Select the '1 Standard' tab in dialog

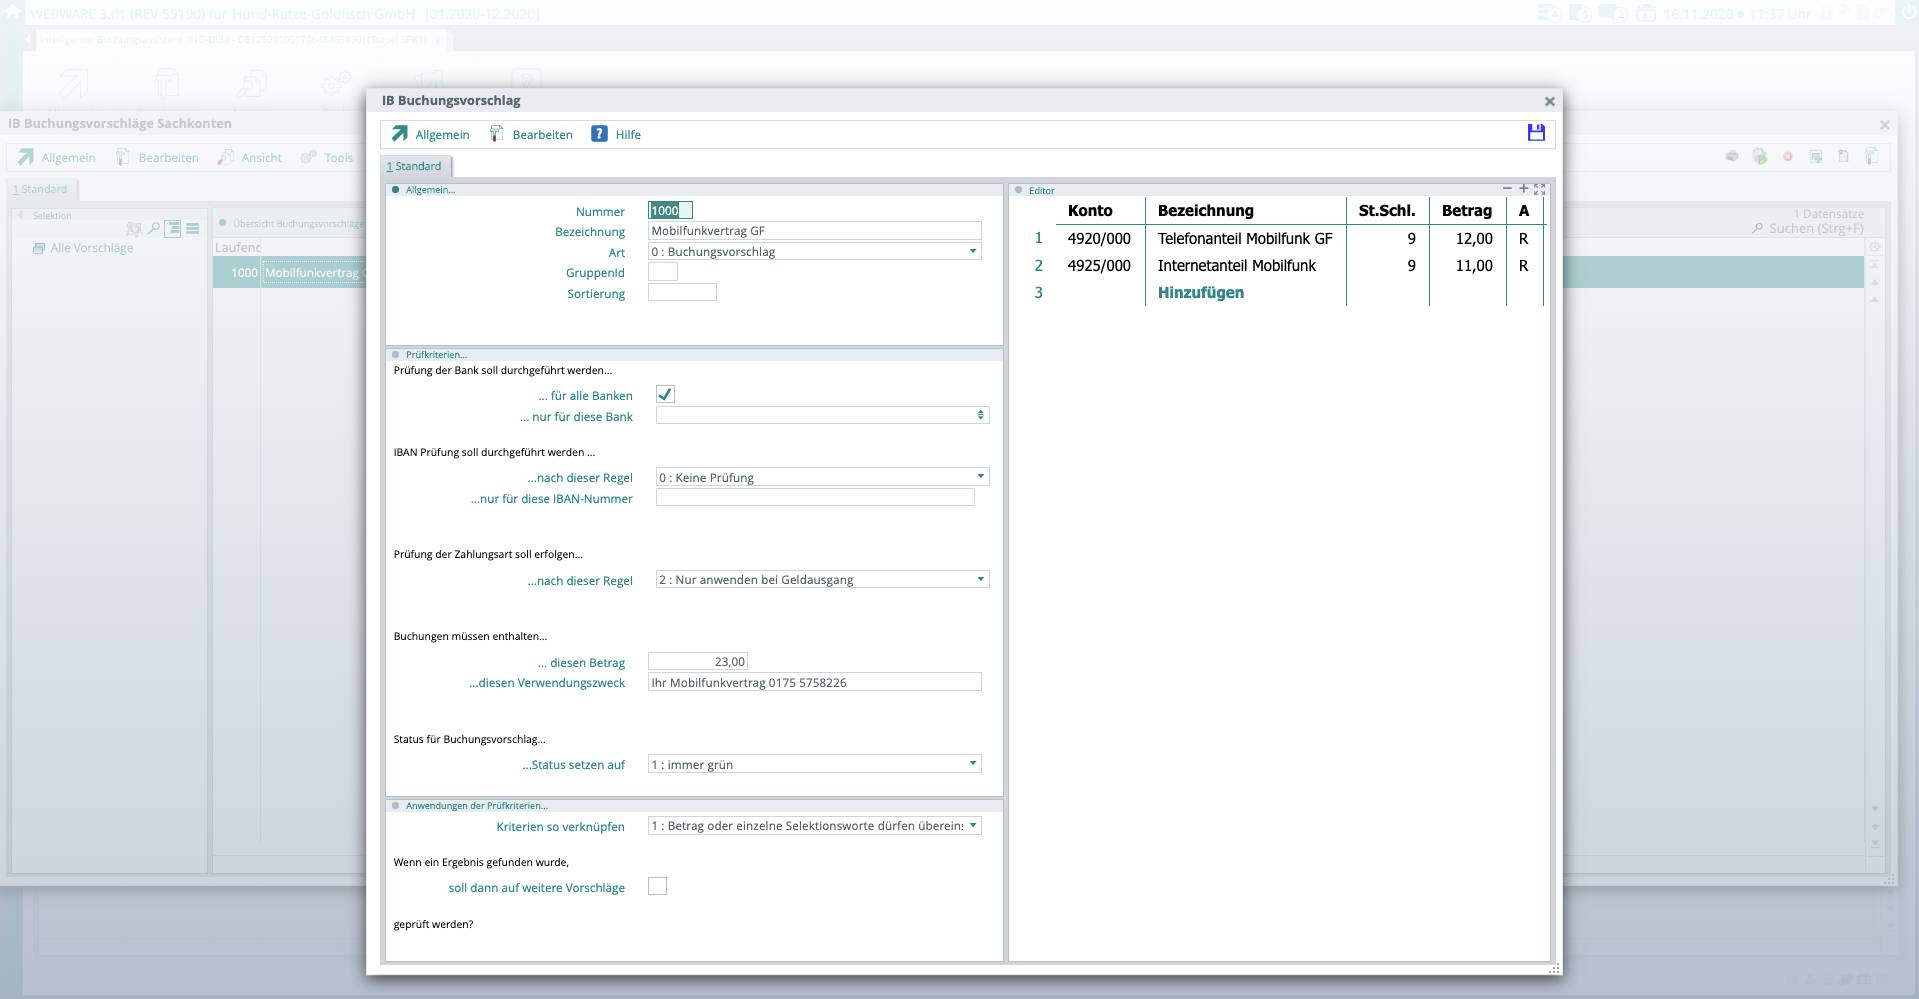[x=415, y=167]
